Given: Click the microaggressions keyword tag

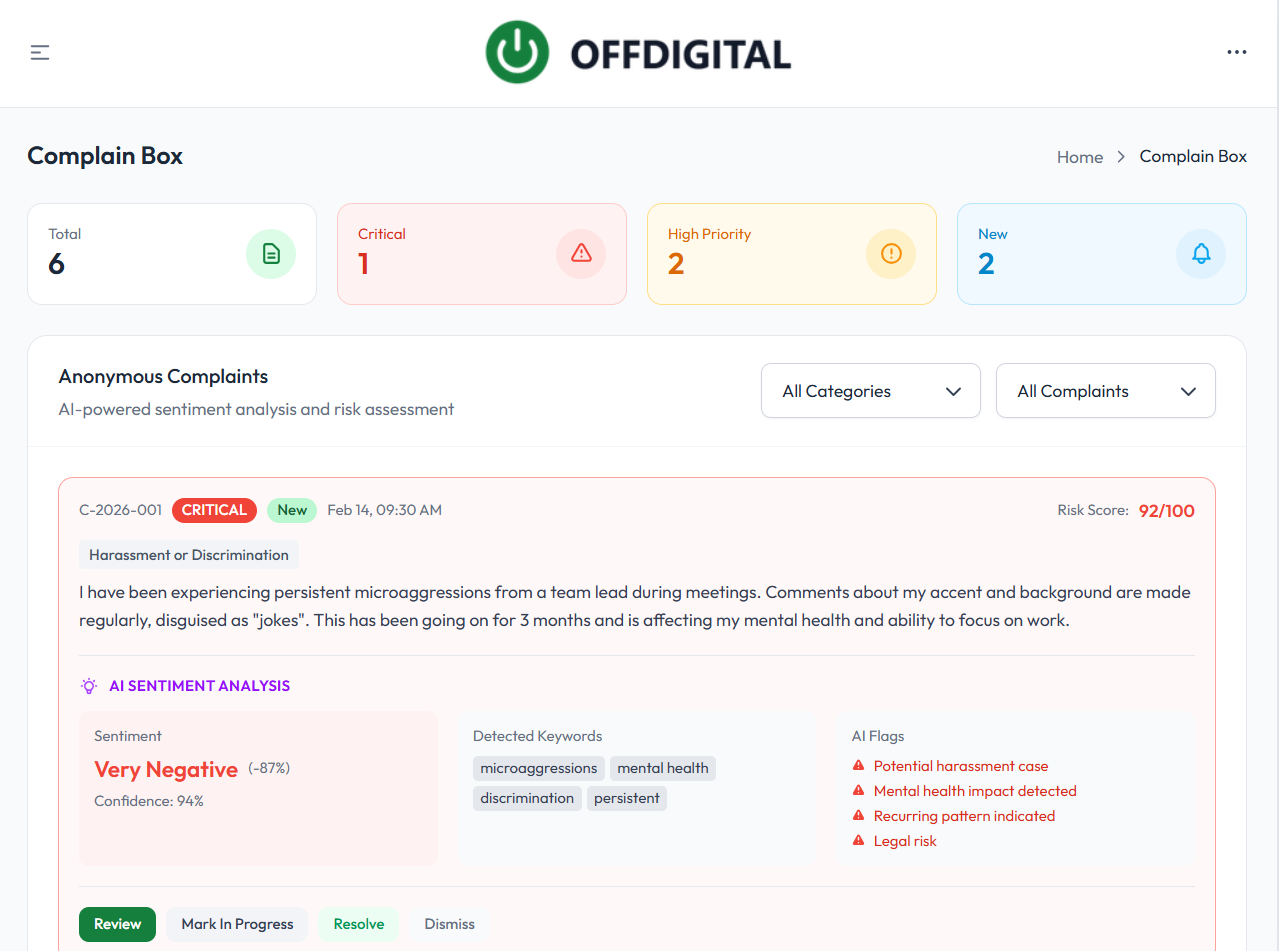Looking at the screenshot, I should pos(538,768).
